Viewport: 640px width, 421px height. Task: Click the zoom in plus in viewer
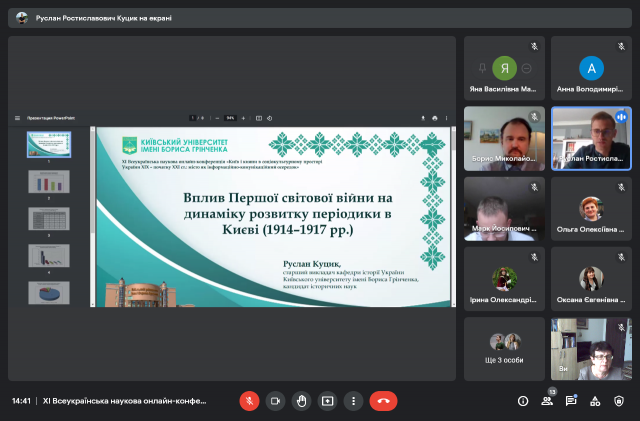point(244,118)
